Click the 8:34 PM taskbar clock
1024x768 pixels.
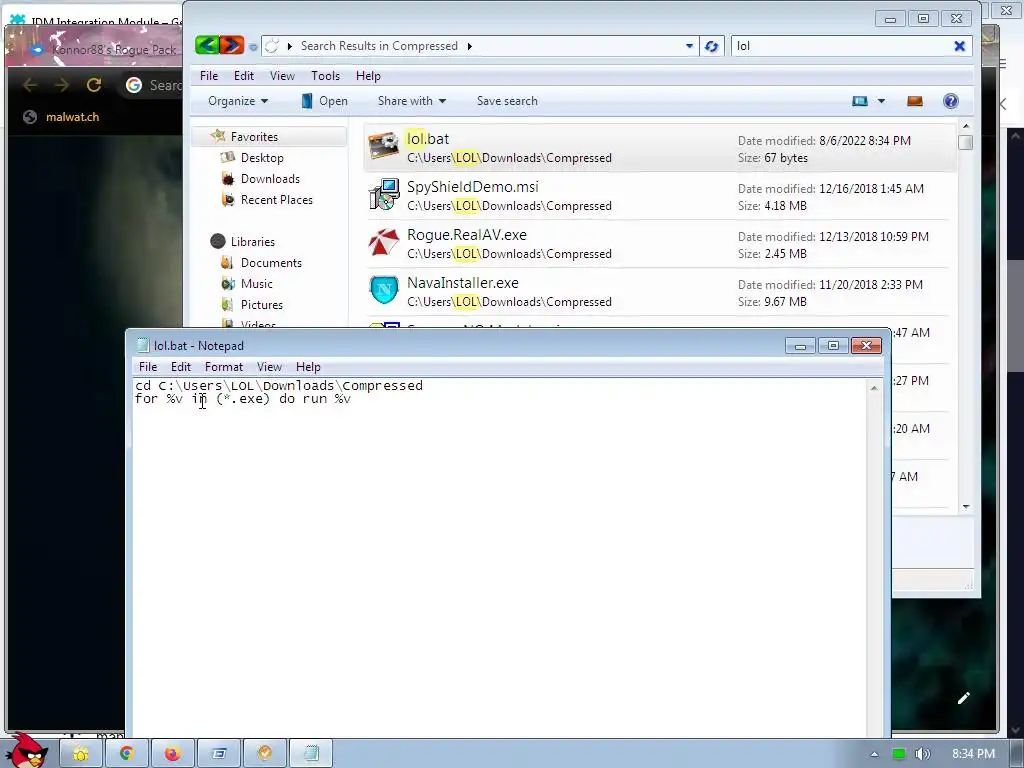[x=973, y=754]
